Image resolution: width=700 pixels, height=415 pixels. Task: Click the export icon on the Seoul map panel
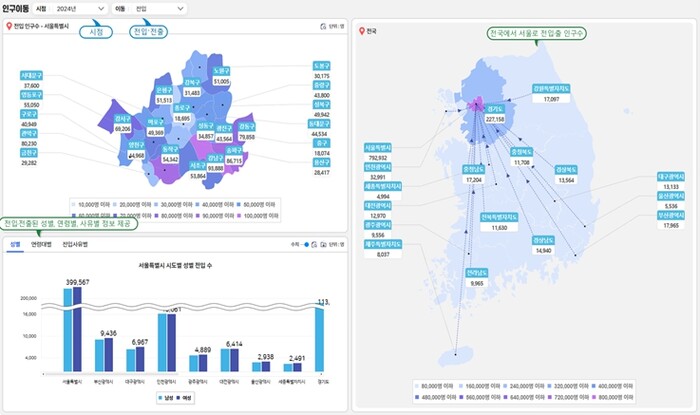pos(322,27)
